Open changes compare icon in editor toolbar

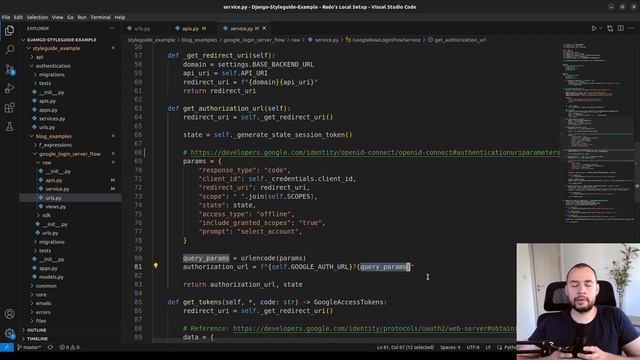[610, 28]
